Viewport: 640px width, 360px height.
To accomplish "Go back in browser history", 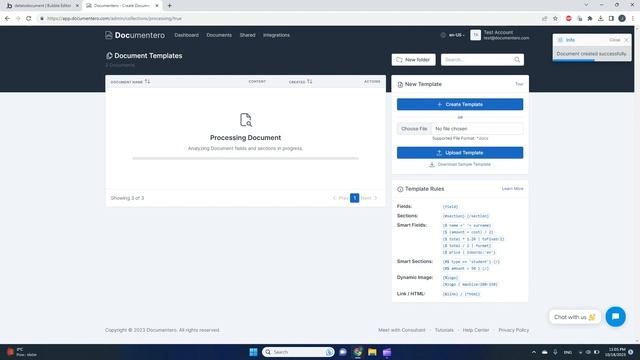I will [7, 18].
